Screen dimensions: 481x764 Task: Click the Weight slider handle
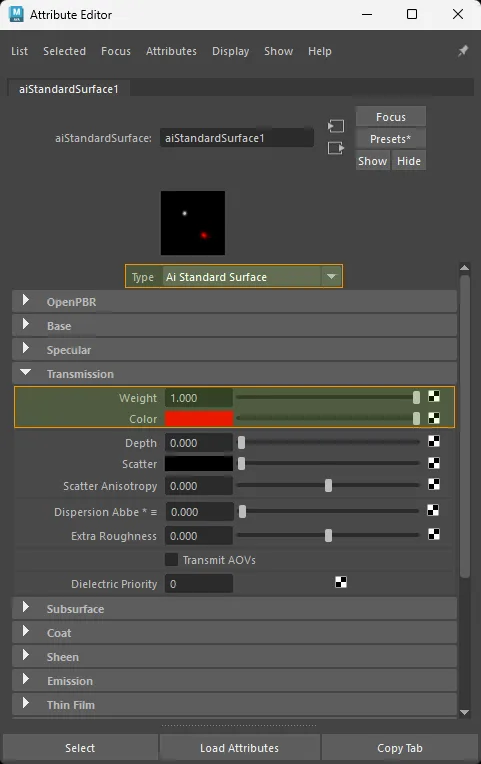click(x=416, y=397)
